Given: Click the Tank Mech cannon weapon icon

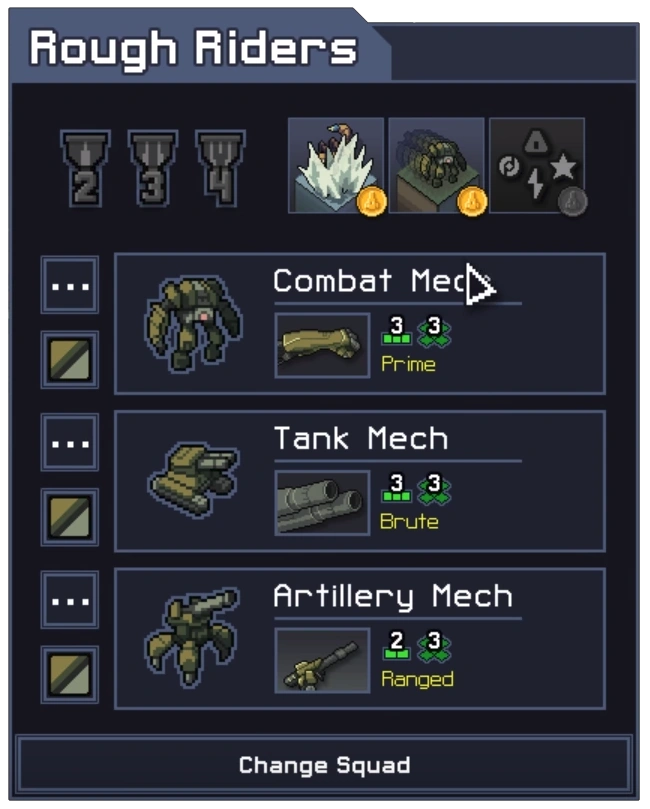Looking at the screenshot, I should click(x=322, y=503).
